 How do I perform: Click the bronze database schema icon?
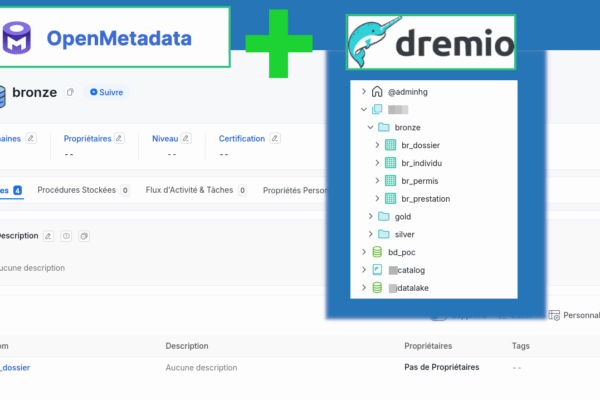pos(2,96)
